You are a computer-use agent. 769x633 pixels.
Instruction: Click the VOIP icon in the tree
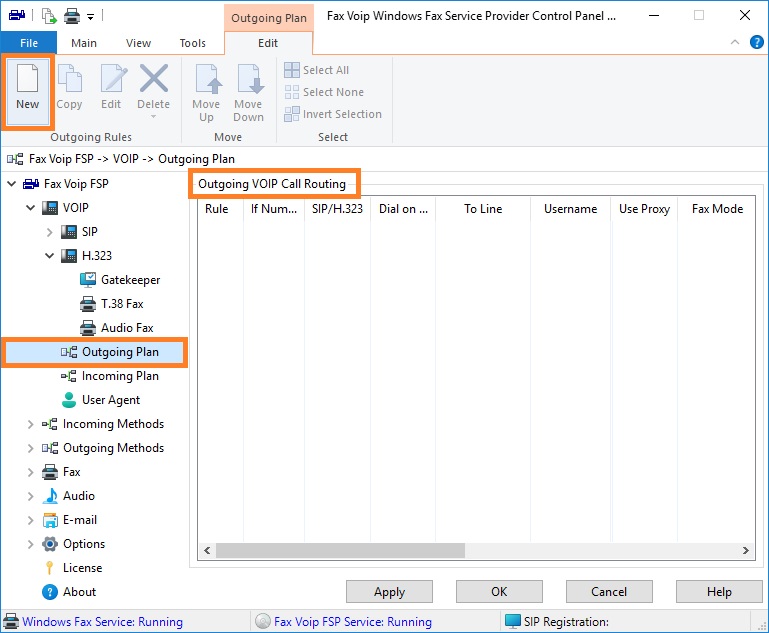pos(50,208)
